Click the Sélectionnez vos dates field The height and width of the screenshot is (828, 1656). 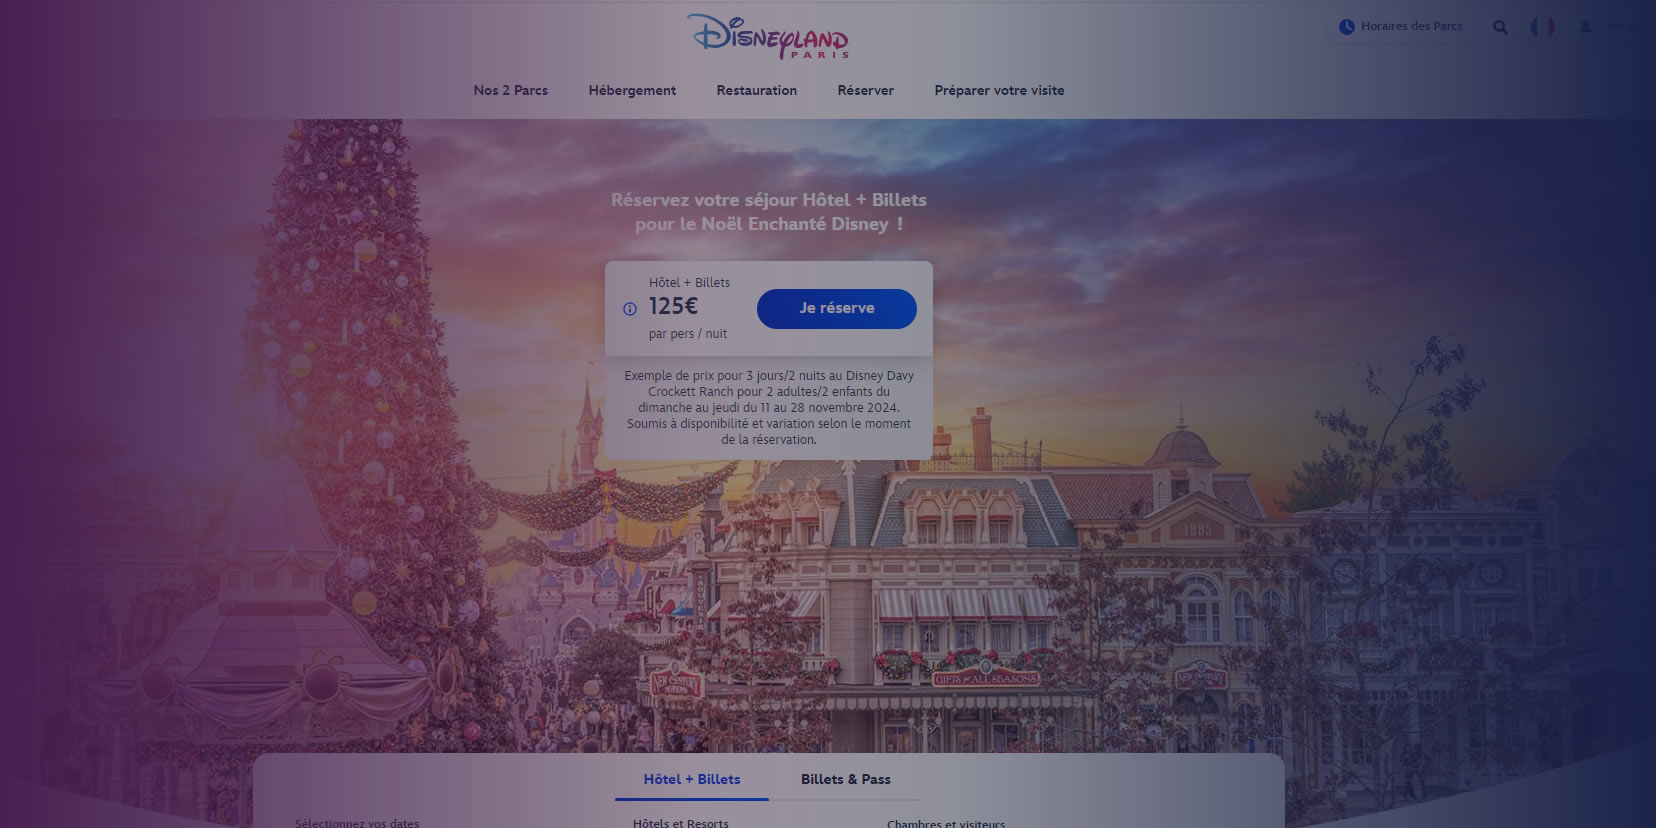click(x=357, y=823)
